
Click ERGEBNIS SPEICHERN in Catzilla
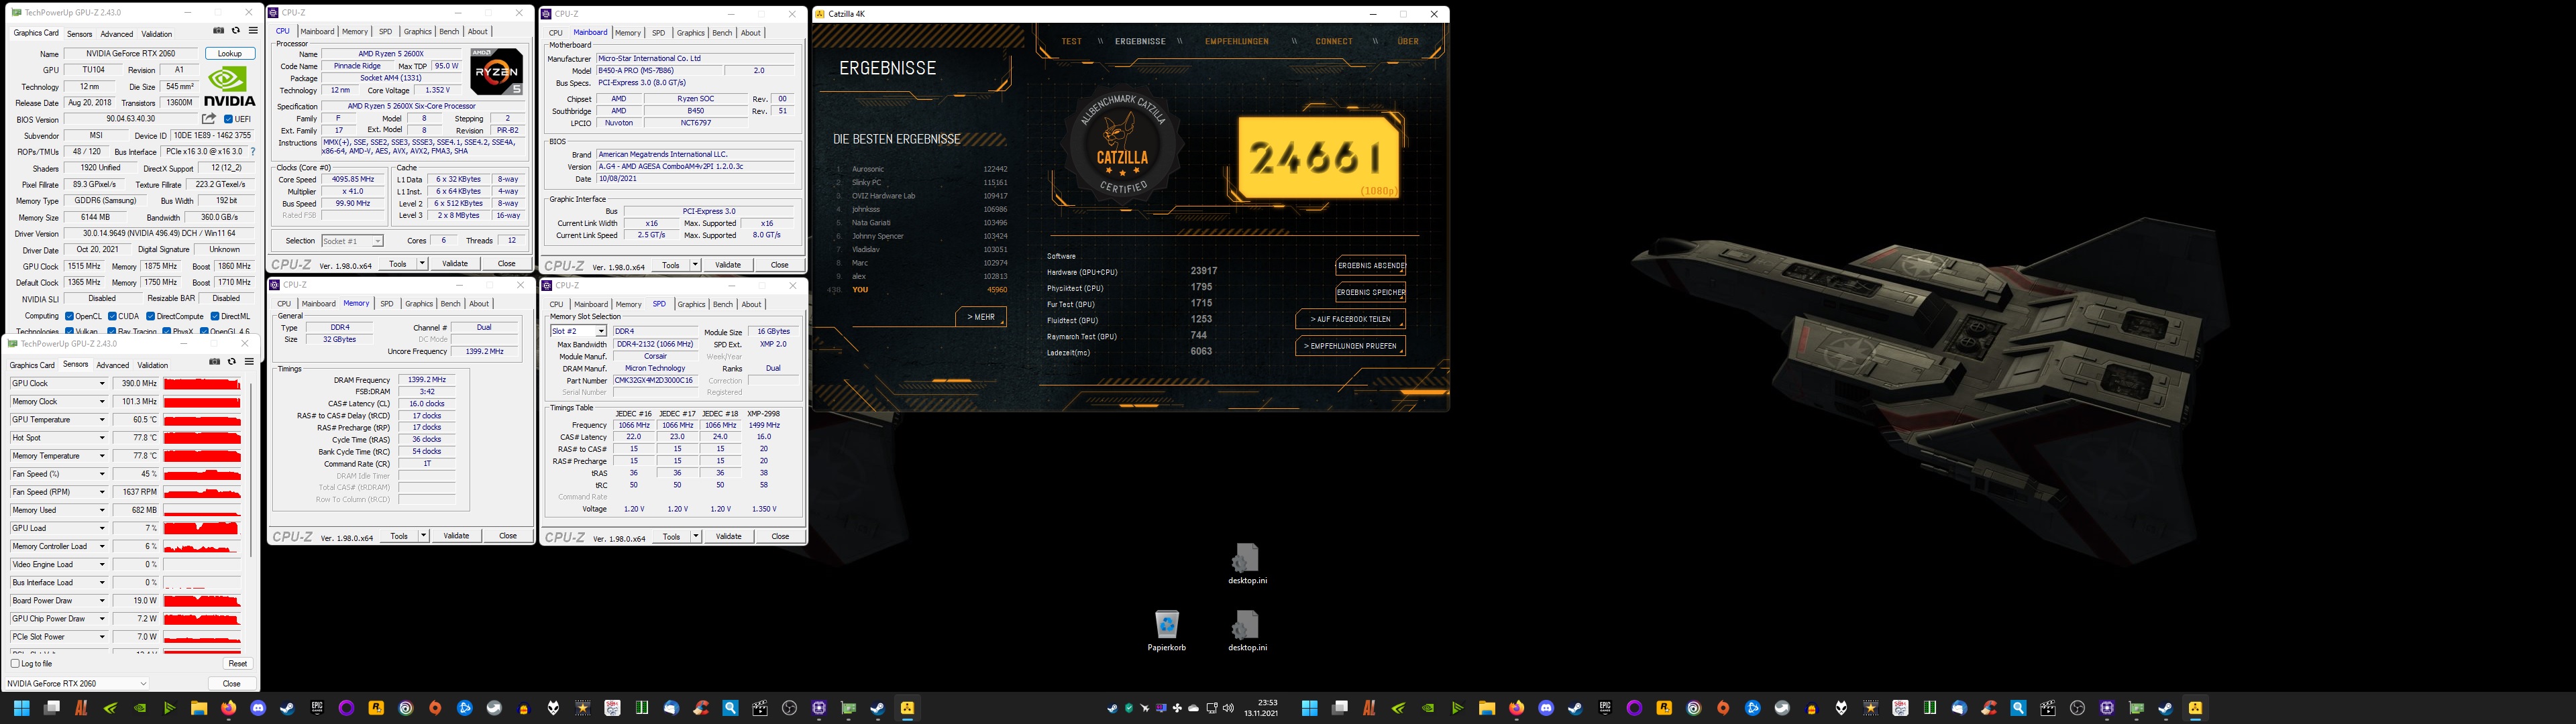tap(1371, 292)
